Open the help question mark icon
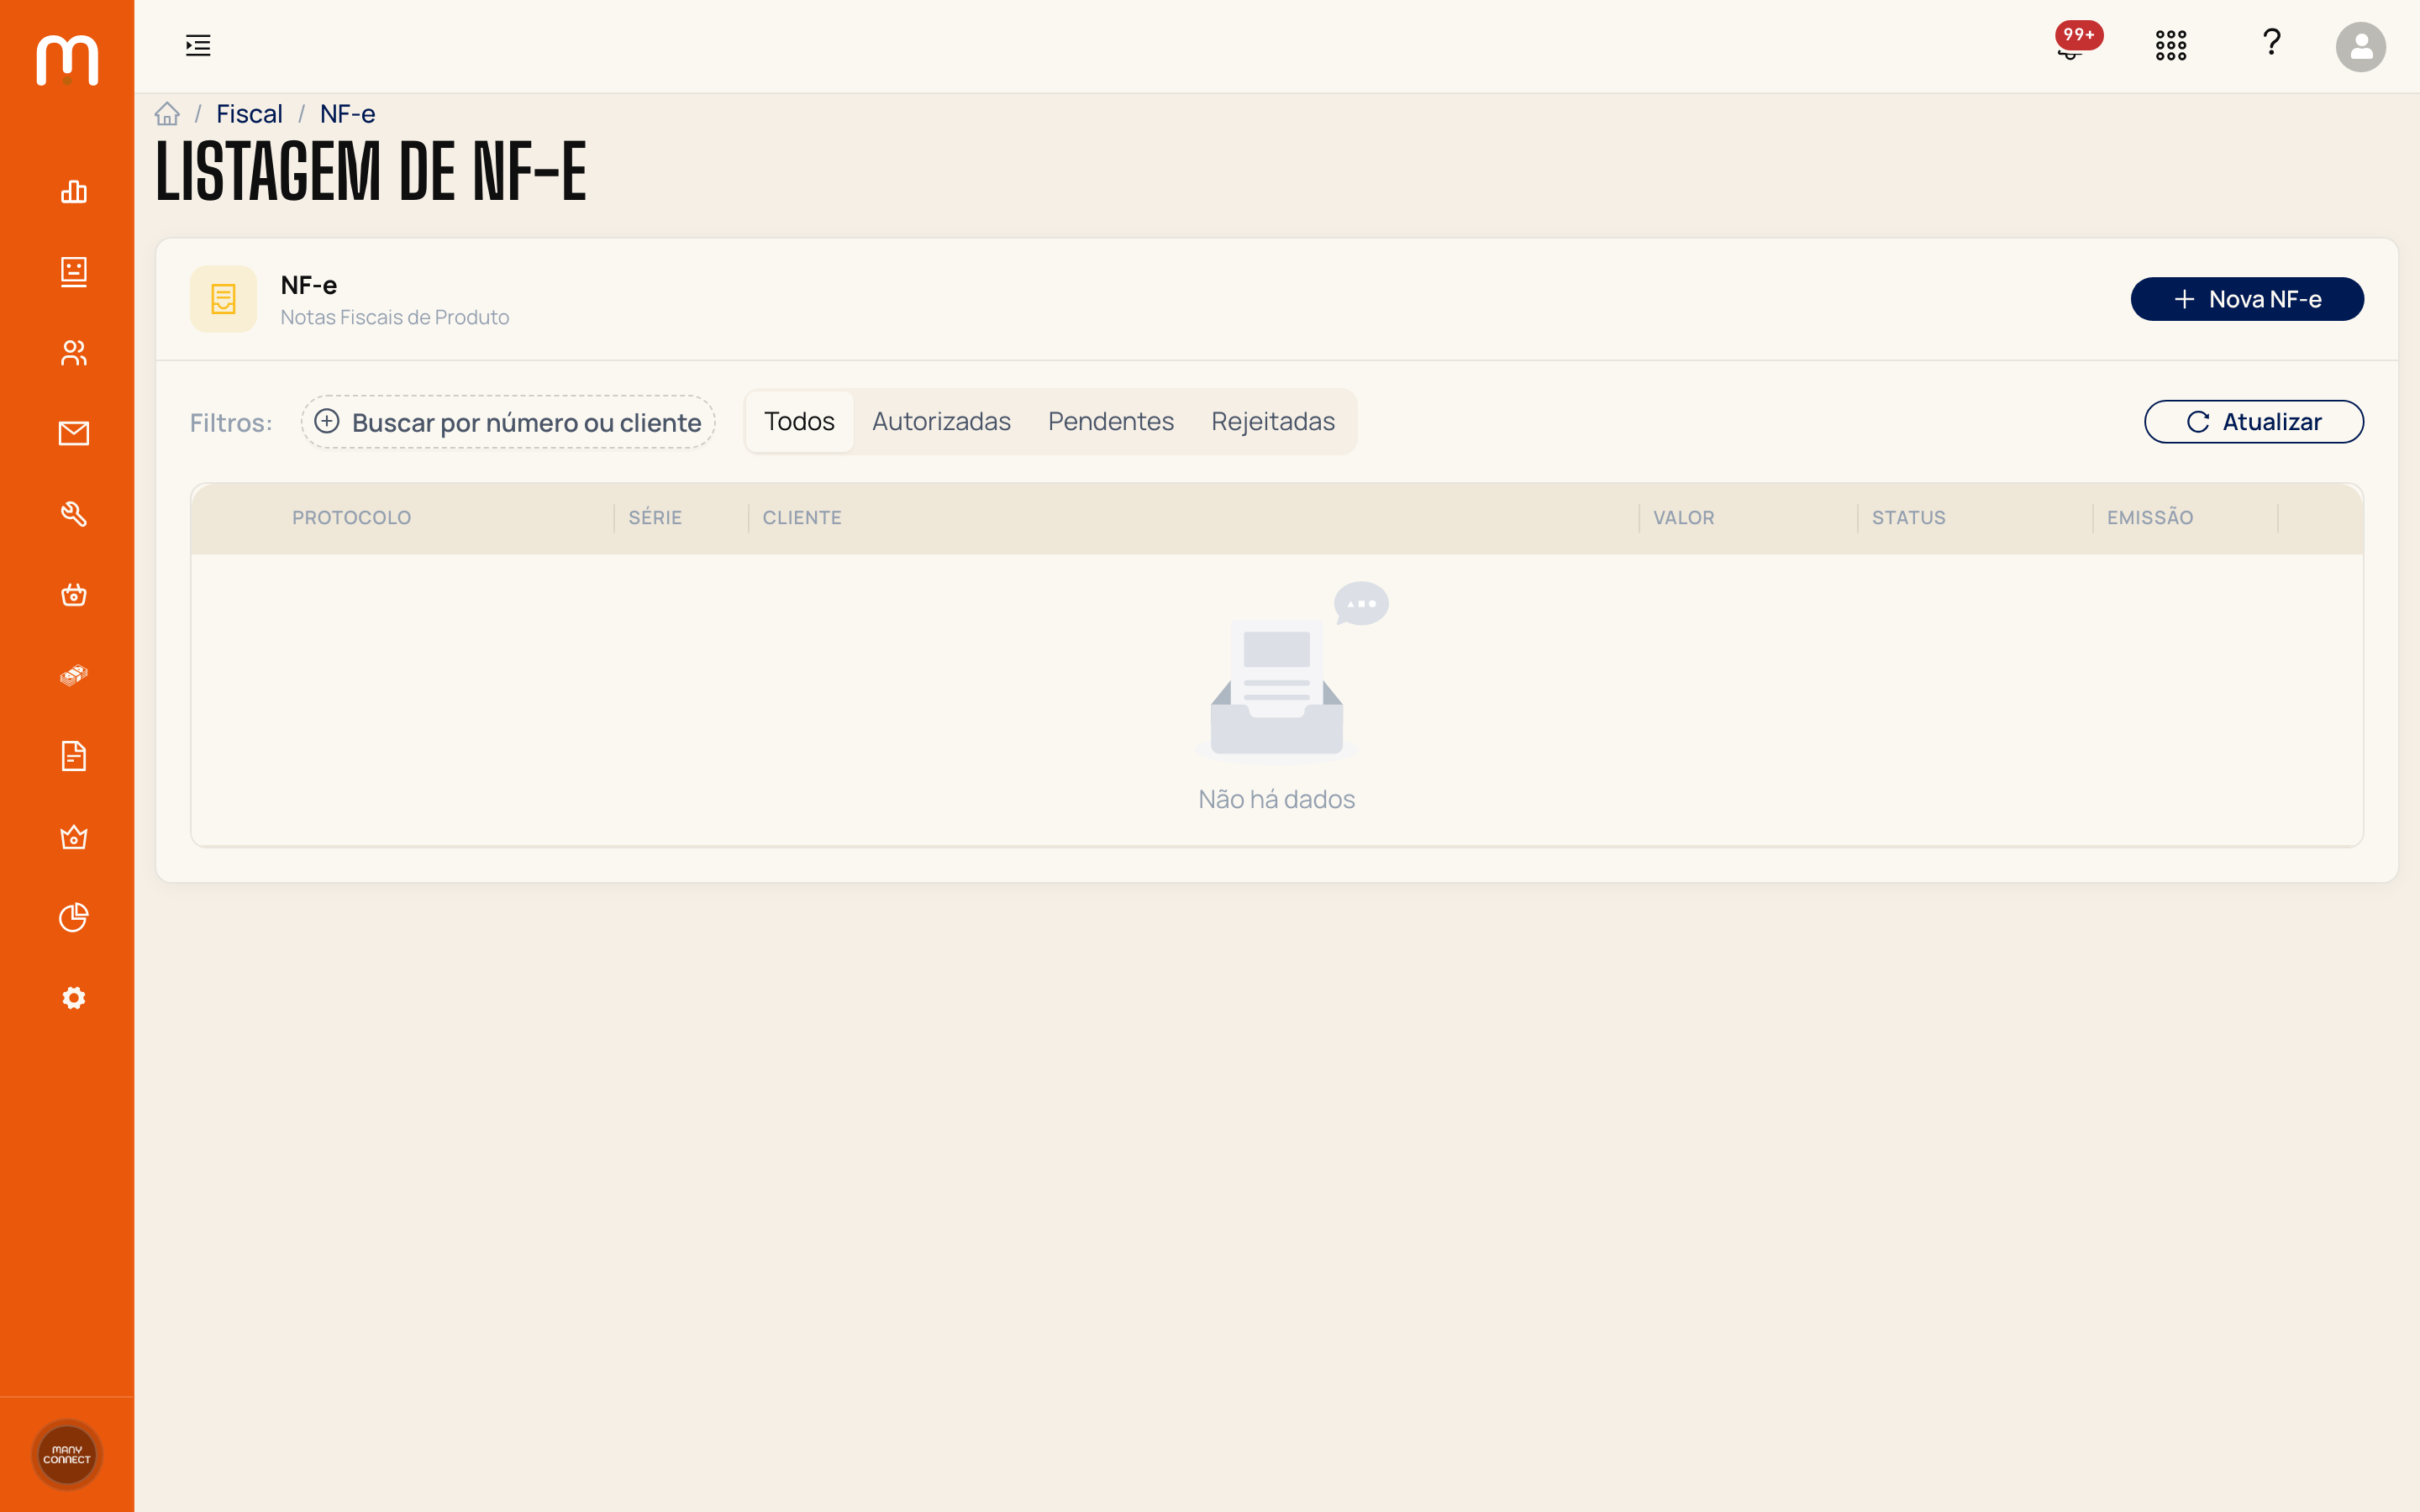2420x1512 pixels. 2271,42
